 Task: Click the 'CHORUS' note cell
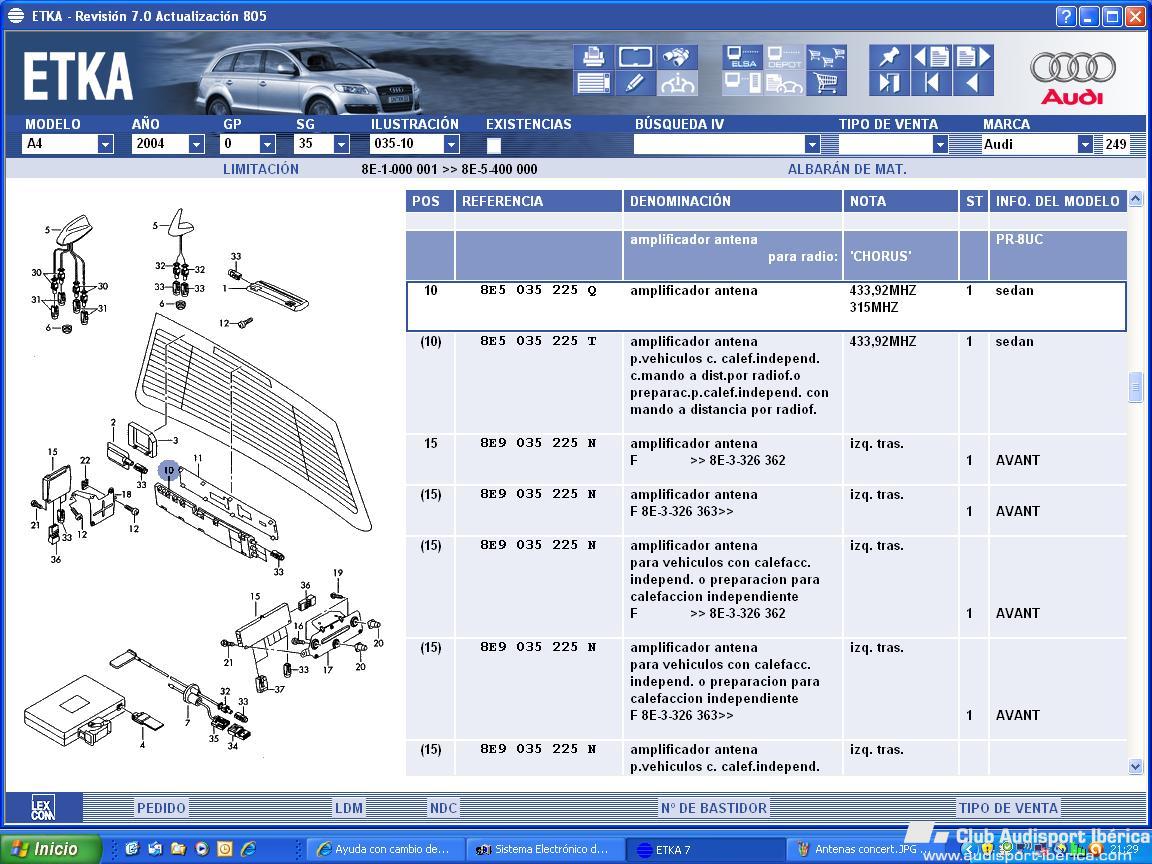click(881, 256)
